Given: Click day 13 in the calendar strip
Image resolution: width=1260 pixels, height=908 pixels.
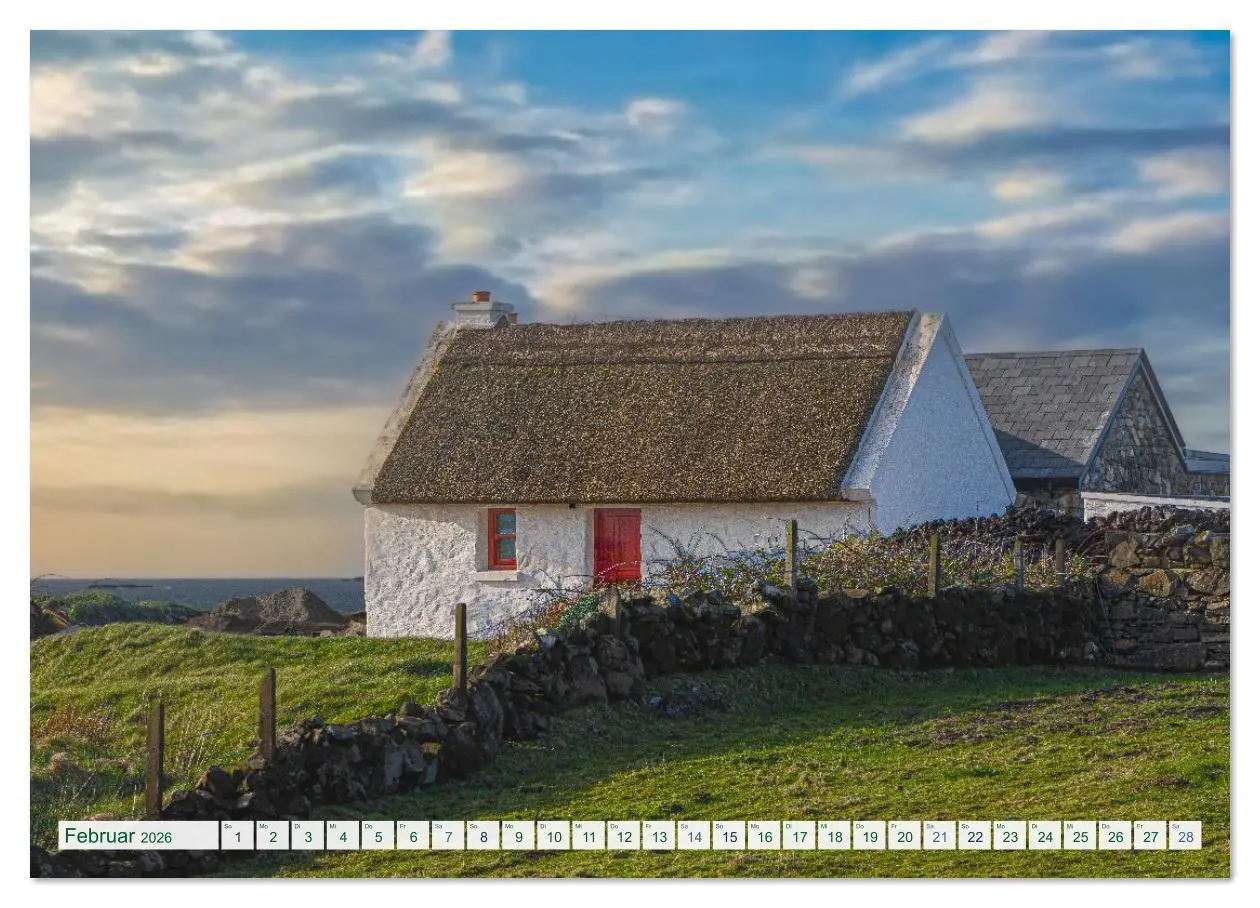Looking at the screenshot, I should tap(658, 836).
